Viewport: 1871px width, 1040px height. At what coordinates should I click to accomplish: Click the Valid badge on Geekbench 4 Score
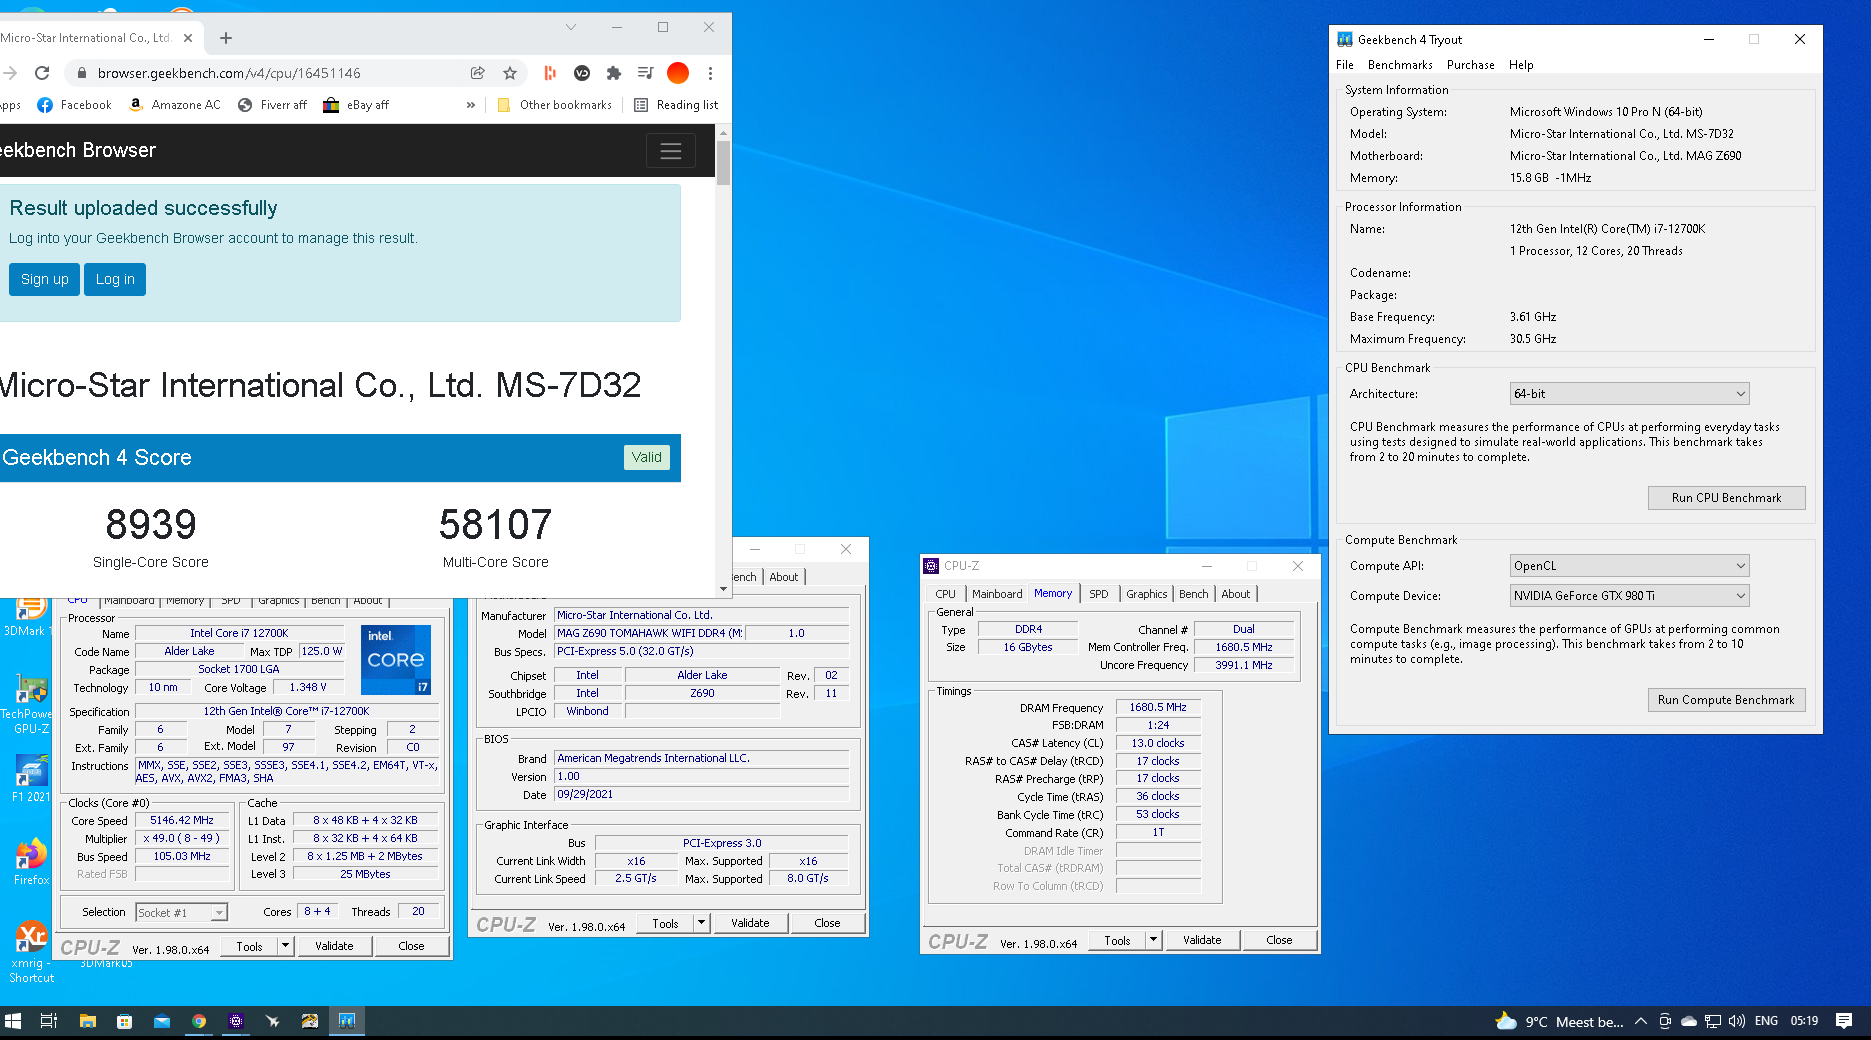coord(647,458)
